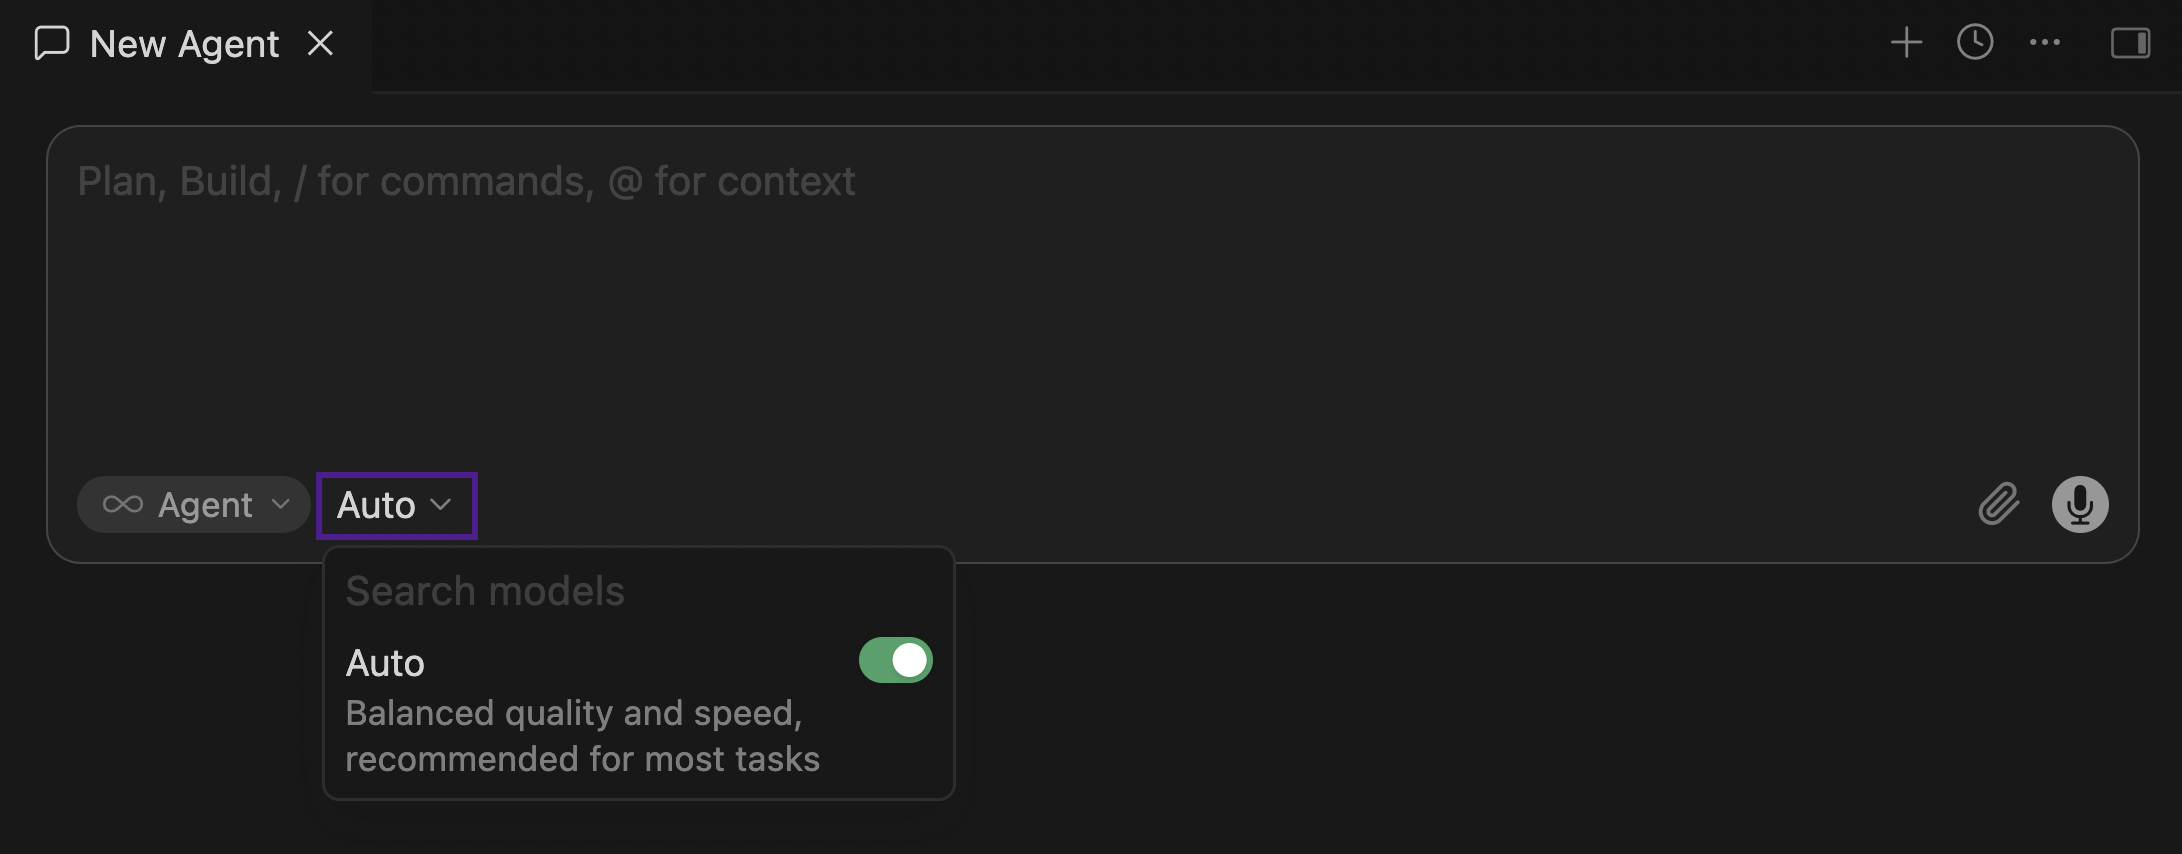Click the infinity icon beside Agent
The image size is (2182, 854).
point(123,504)
